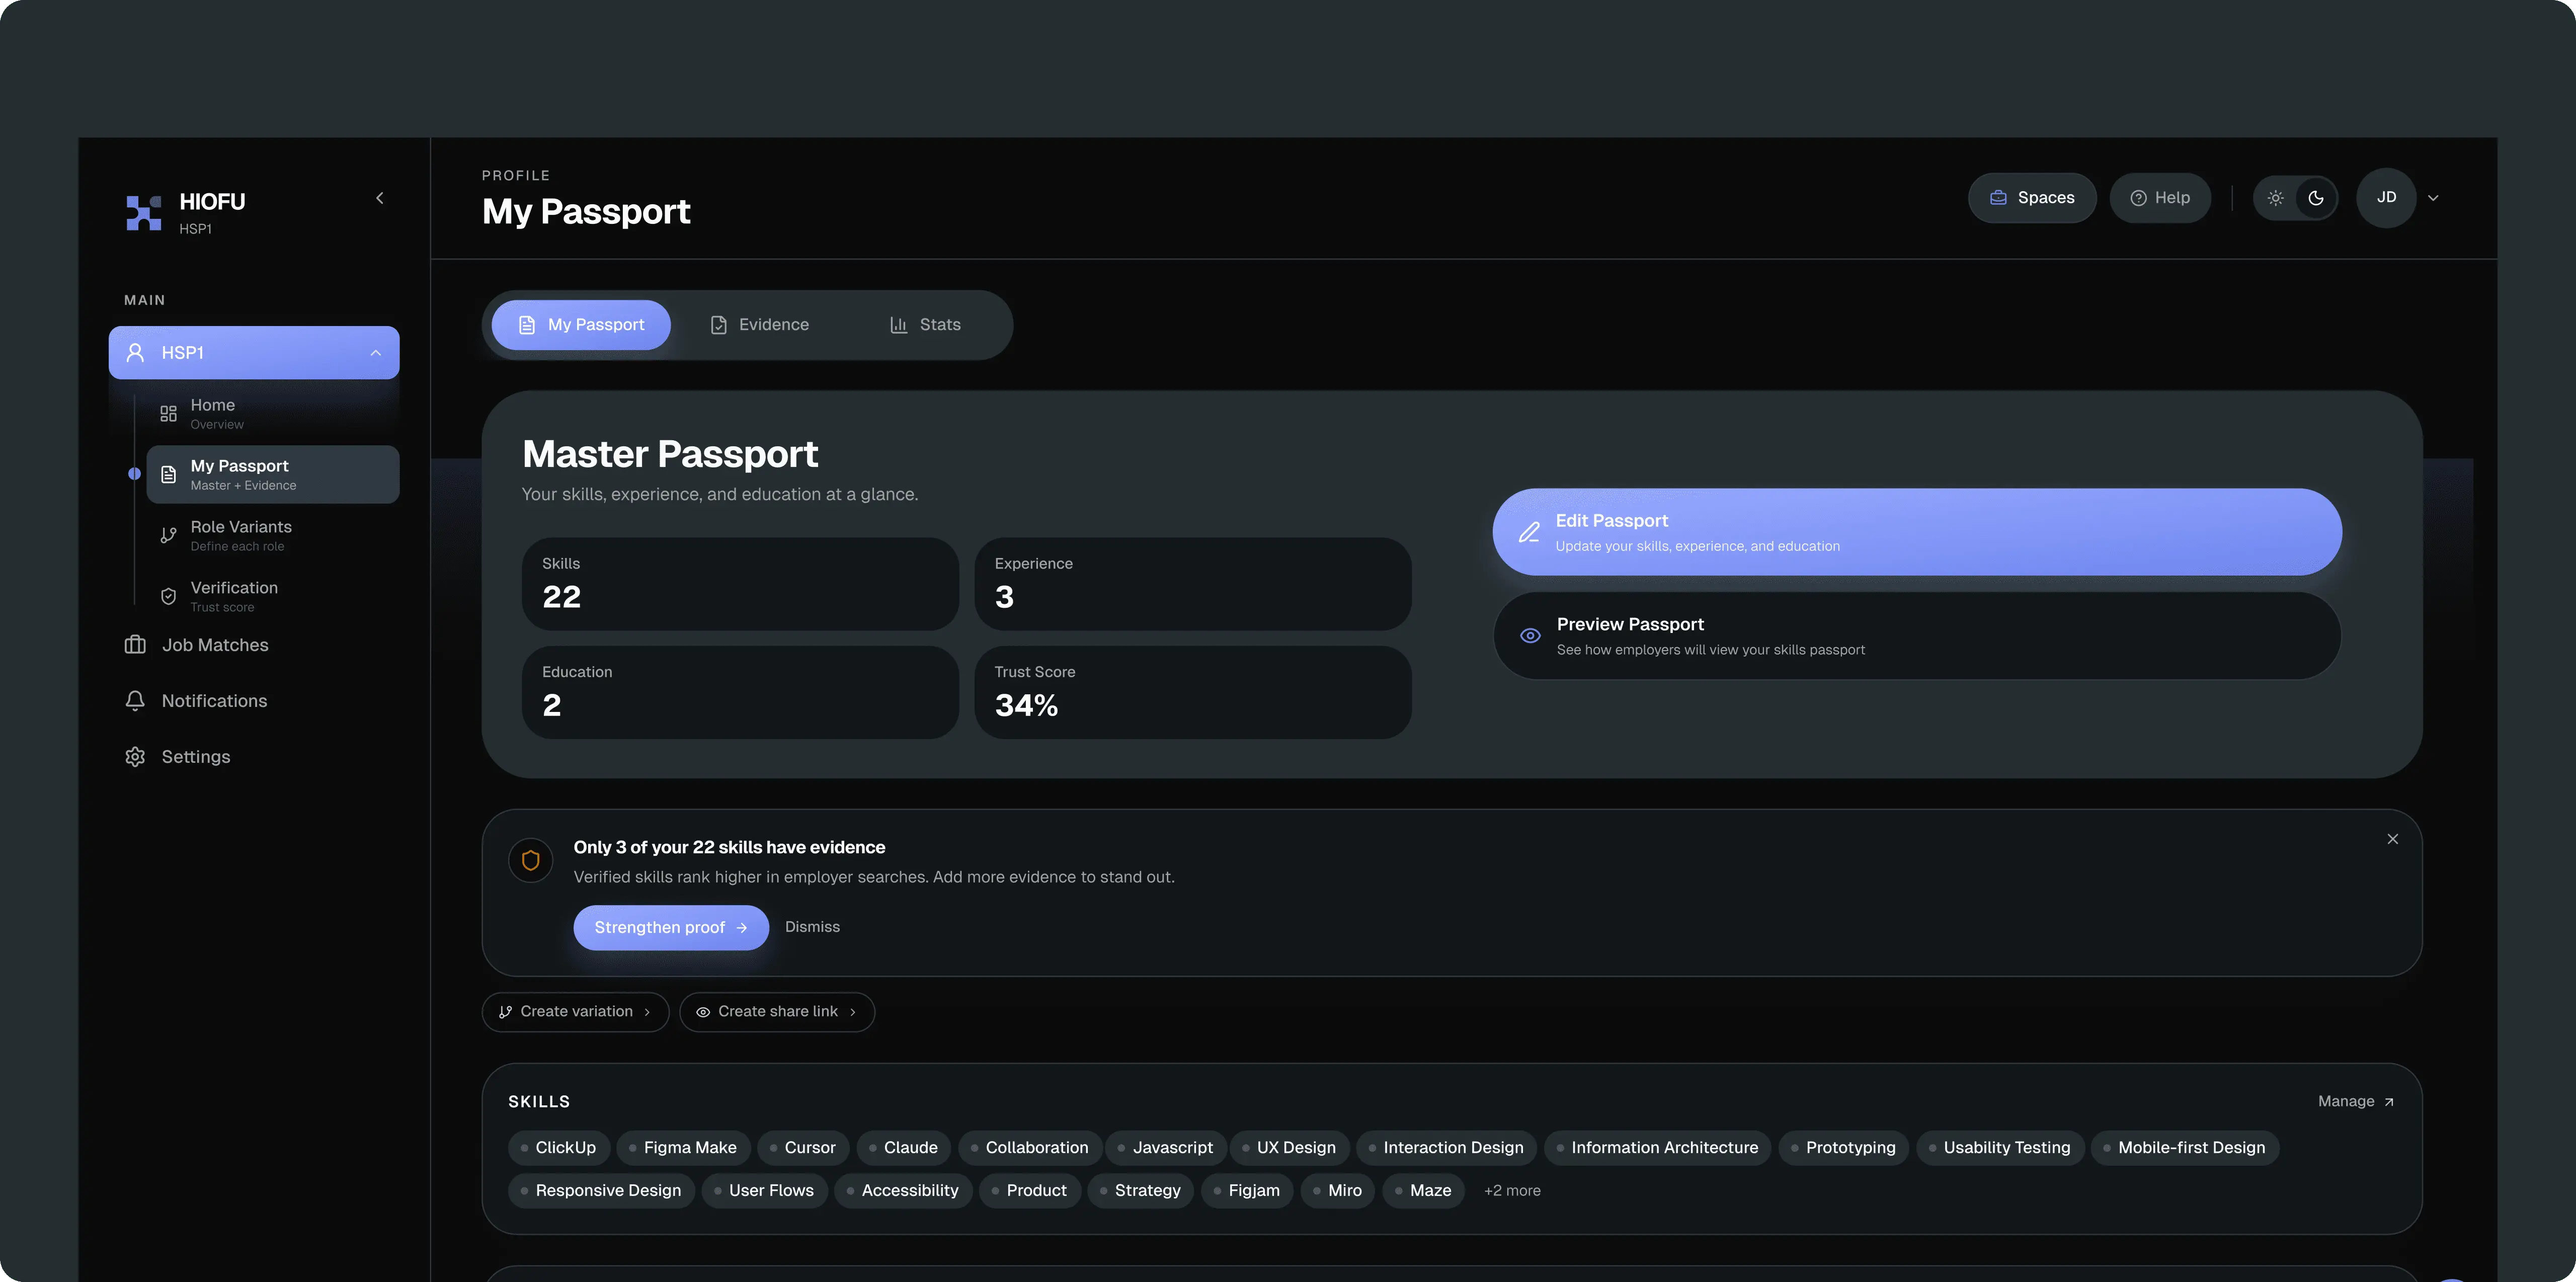Click the JD user avatar
2576x1282 pixels.
[2386, 198]
